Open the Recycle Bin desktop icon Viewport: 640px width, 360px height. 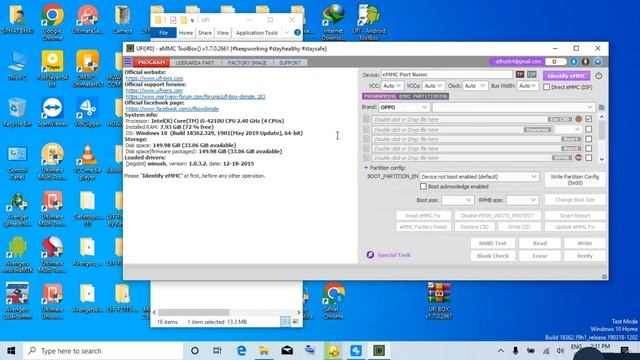[17, 112]
